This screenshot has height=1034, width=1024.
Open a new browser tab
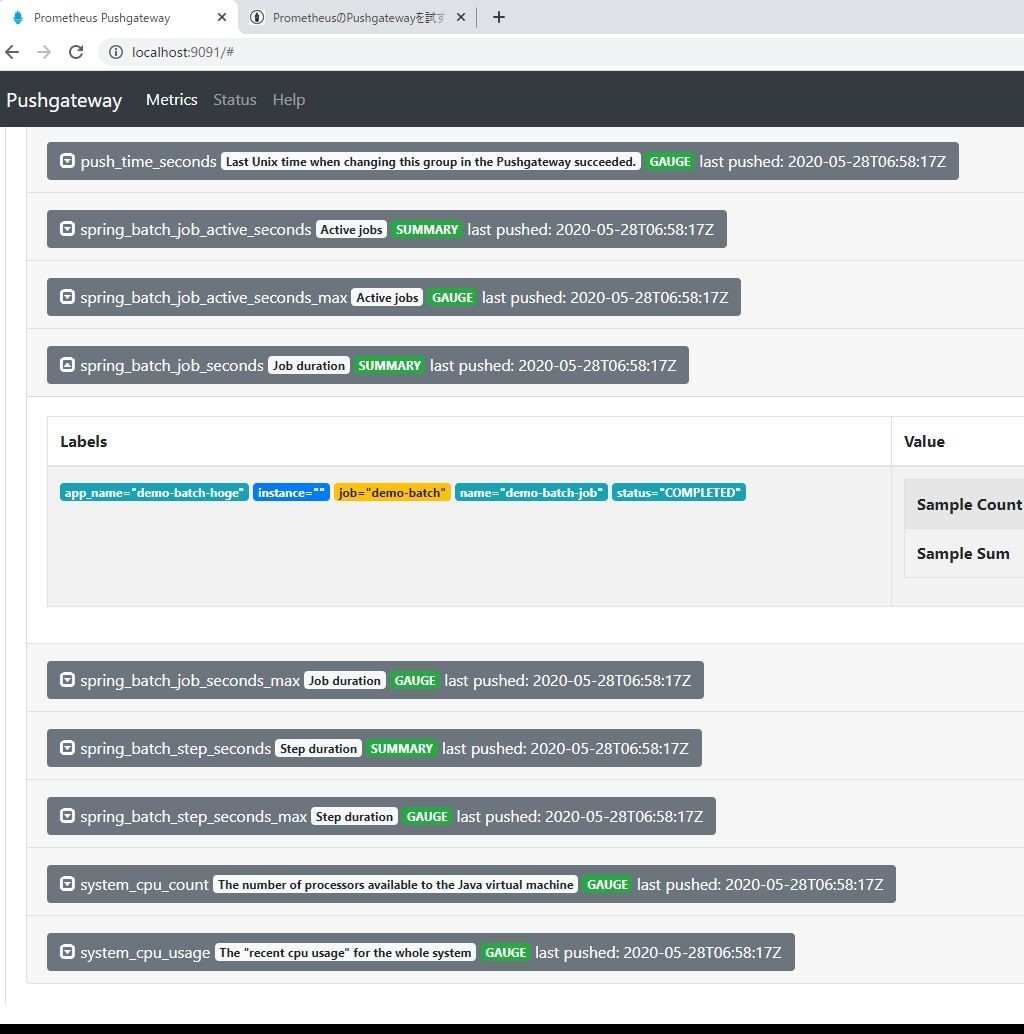click(x=499, y=17)
